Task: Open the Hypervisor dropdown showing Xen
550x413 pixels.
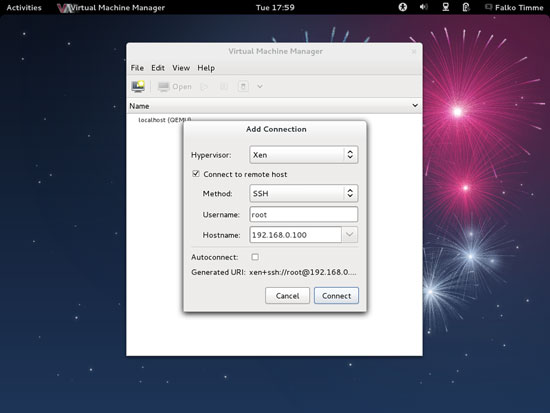Action: pyautogui.click(x=303, y=155)
